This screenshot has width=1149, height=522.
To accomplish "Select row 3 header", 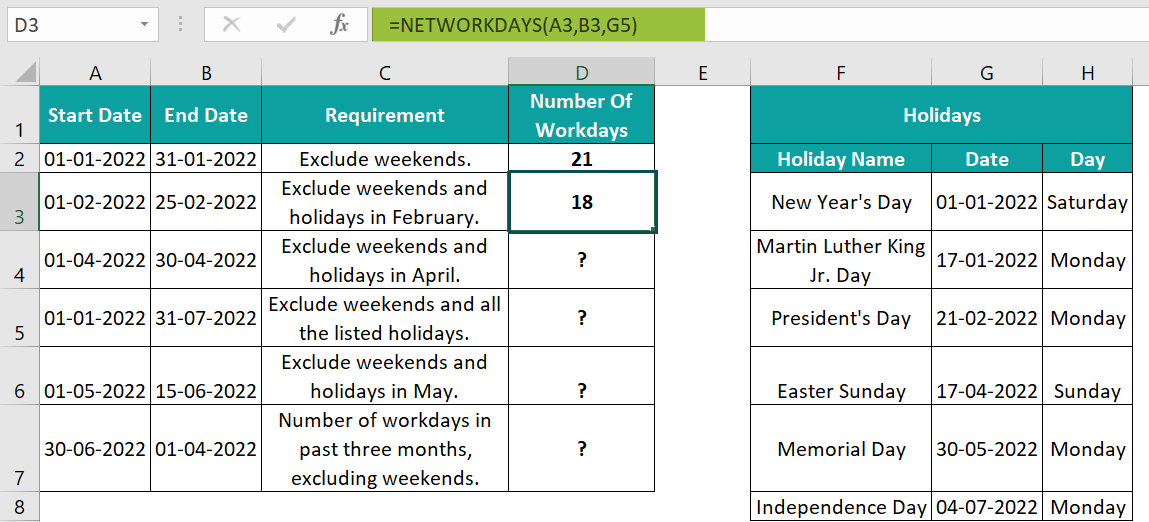I will pyautogui.click(x=20, y=202).
